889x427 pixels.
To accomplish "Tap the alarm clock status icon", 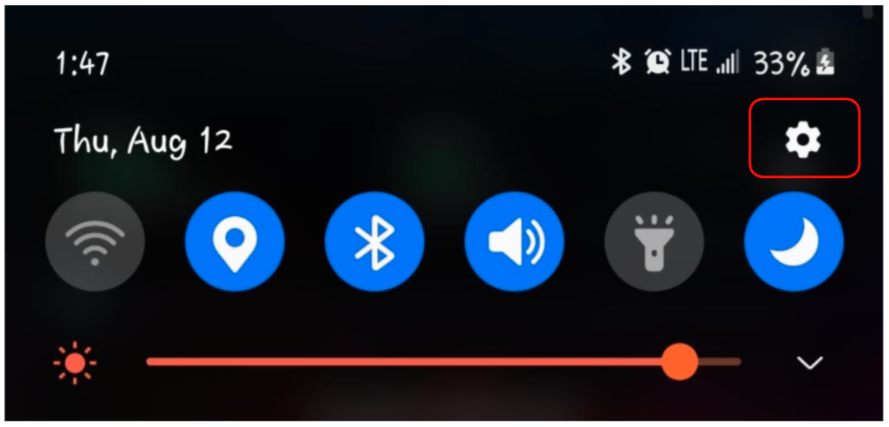I will point(658,62).
